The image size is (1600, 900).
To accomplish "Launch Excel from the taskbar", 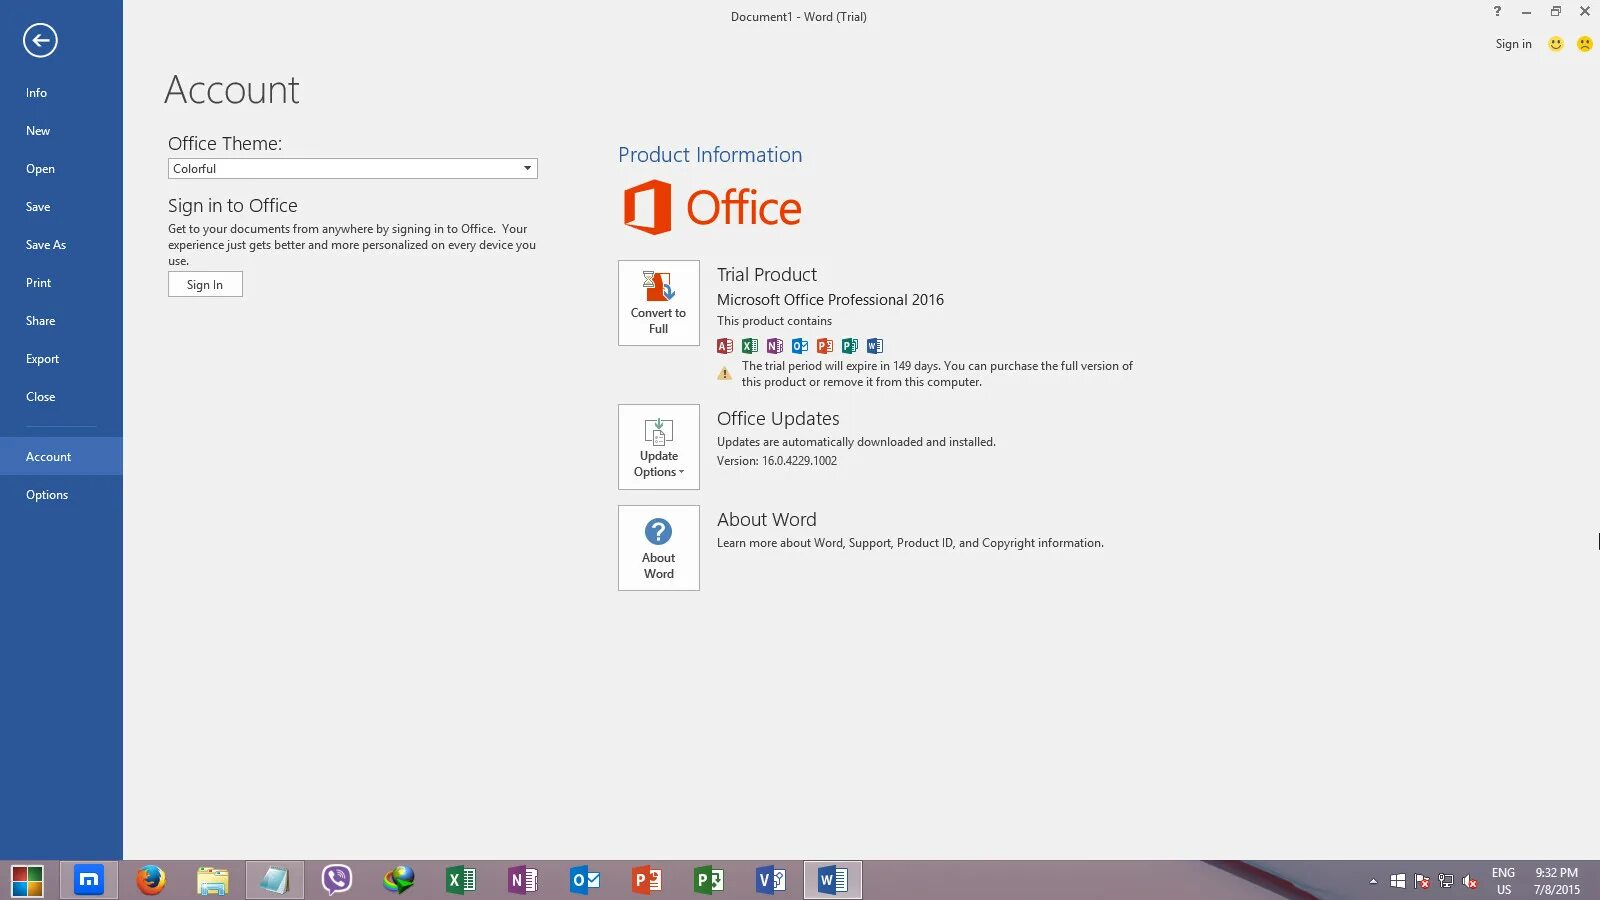I will pos(461,880).
